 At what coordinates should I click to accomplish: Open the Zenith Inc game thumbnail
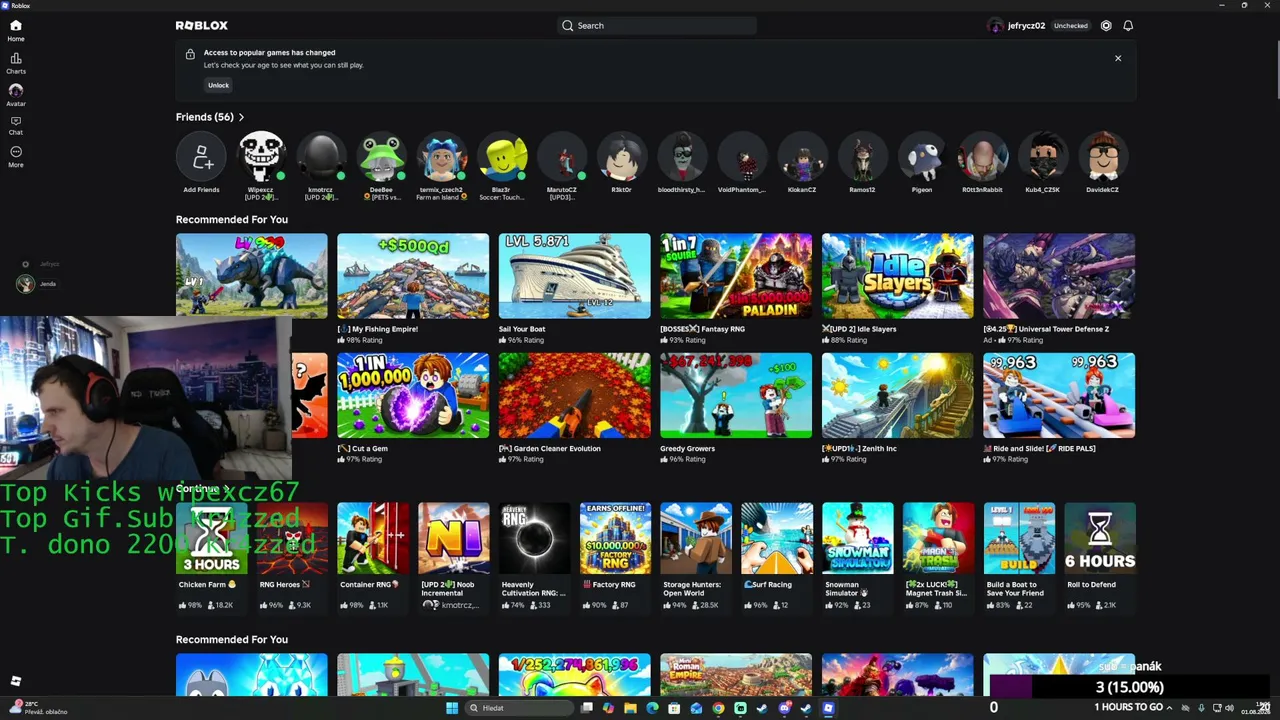pyautogui.click(x=897, y=396)
